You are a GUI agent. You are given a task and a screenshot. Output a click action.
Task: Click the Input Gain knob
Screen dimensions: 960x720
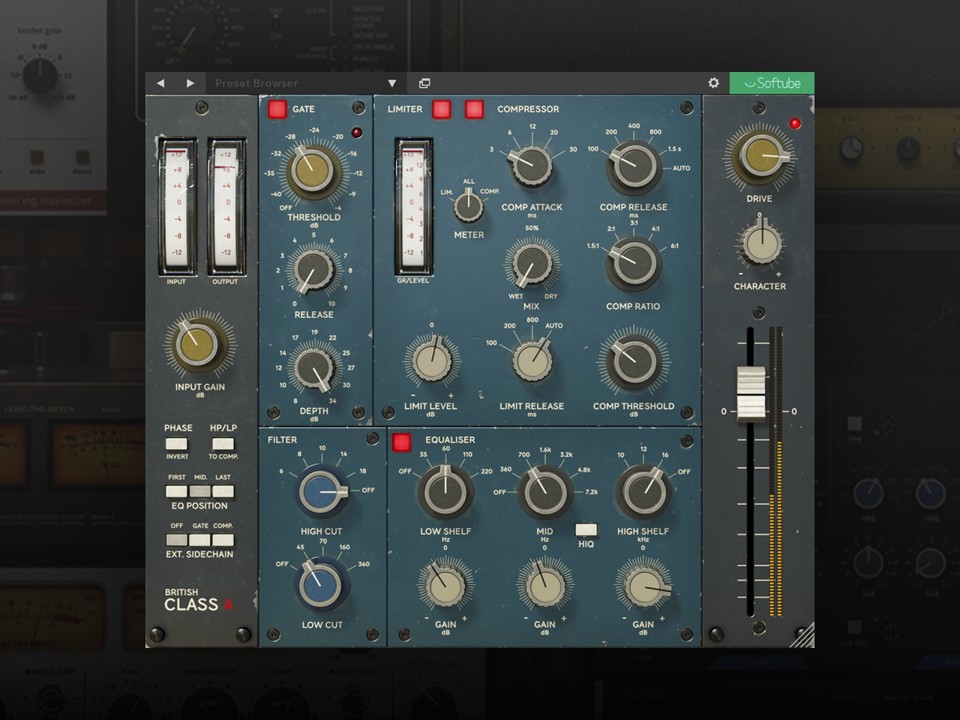[x=197, y=345]
